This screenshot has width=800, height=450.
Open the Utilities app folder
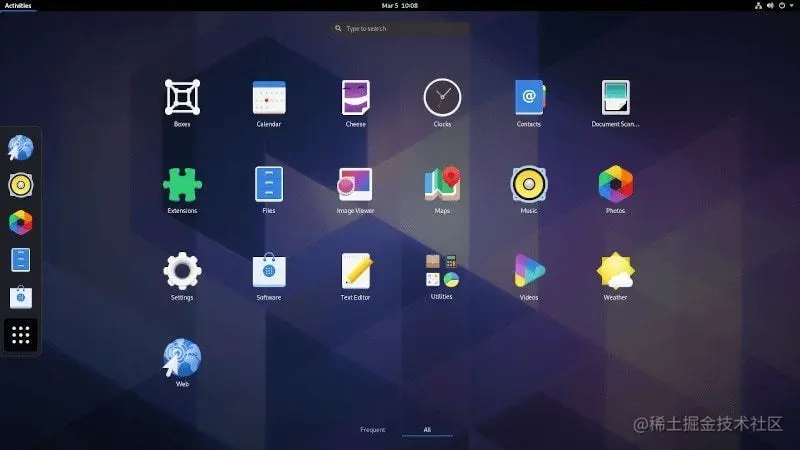click(442, 271)
